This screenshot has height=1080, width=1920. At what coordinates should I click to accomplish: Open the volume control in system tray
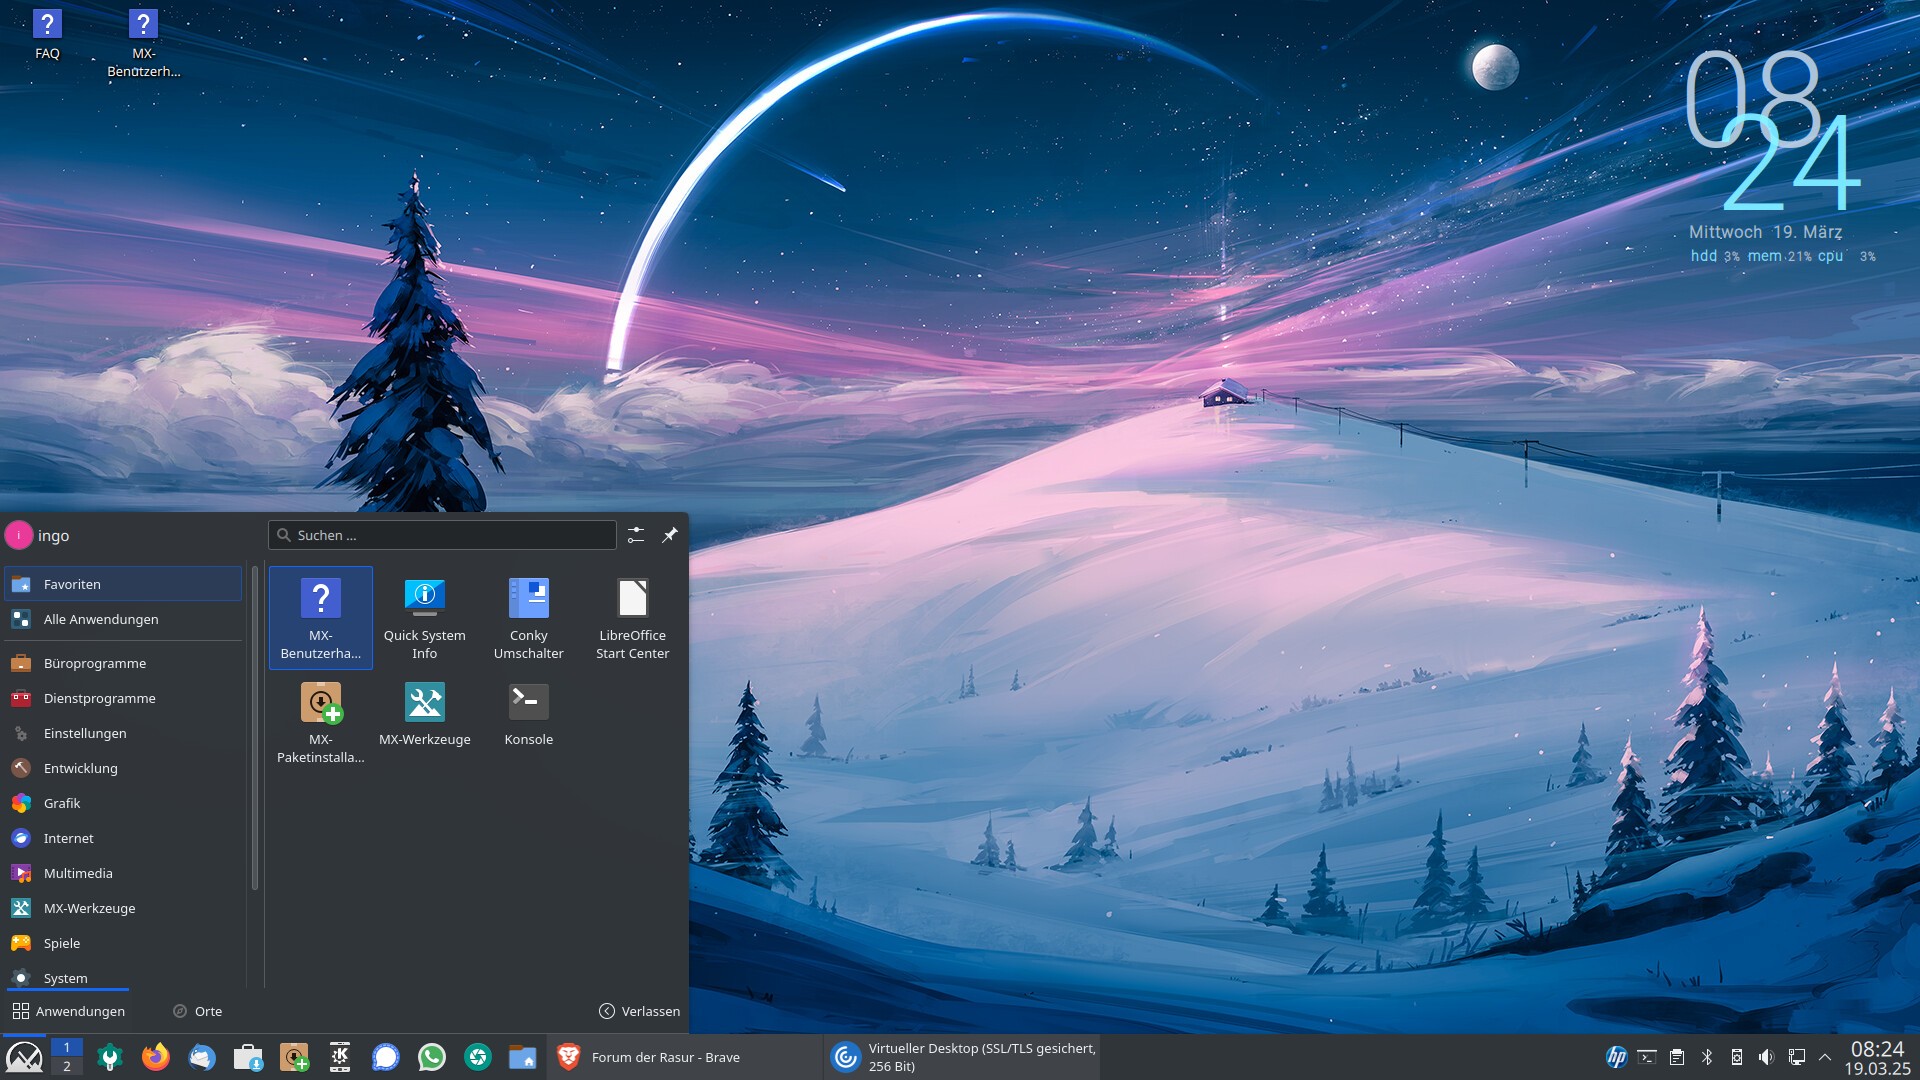(x=1766, y=1057)
